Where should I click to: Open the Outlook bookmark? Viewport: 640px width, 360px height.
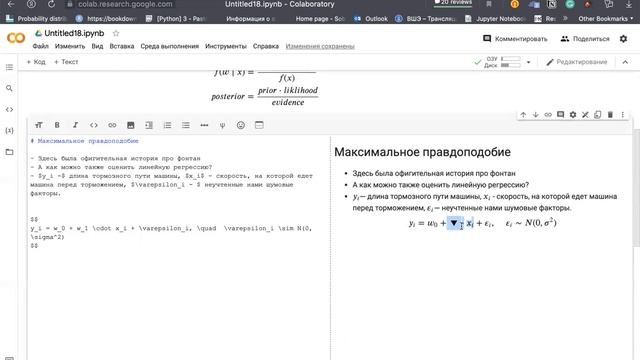(371, 19)
